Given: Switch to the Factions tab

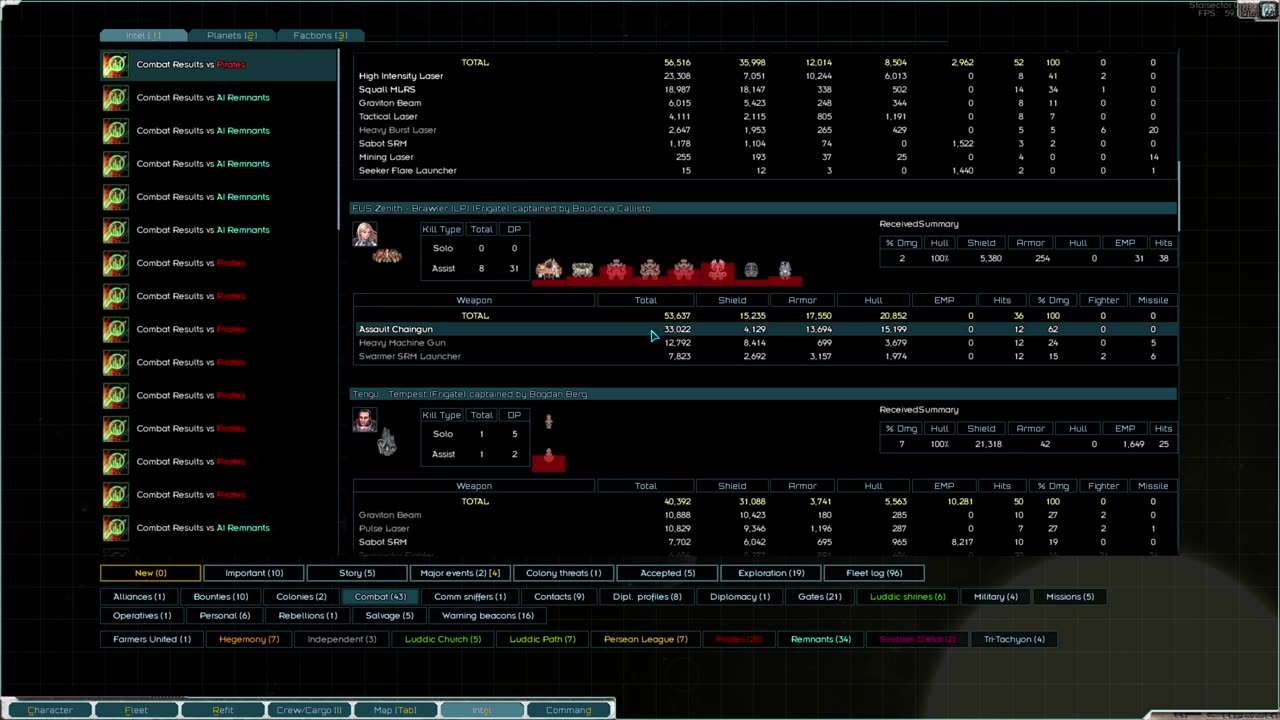Looking at the screenshot, I should [320, 35].
